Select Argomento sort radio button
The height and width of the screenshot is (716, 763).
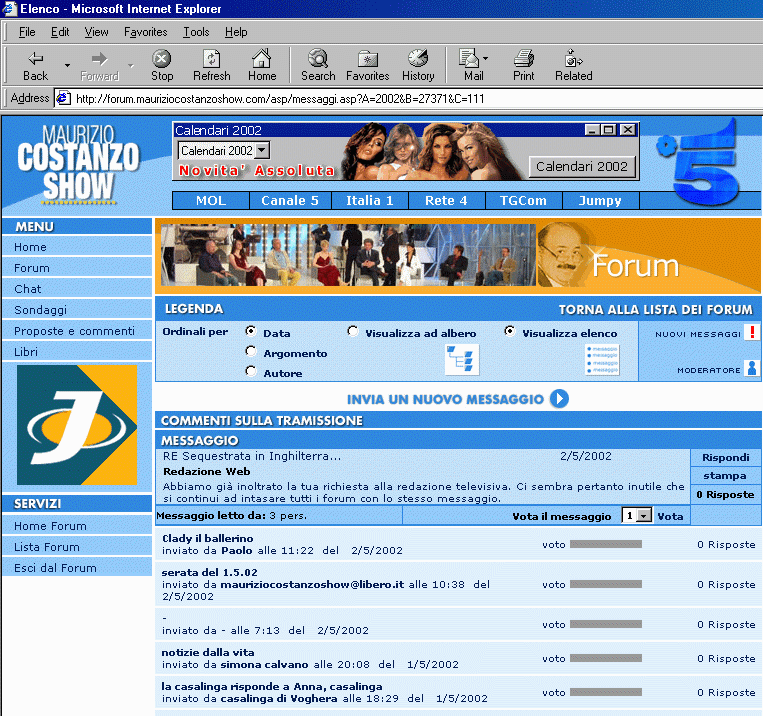[251, 351]
